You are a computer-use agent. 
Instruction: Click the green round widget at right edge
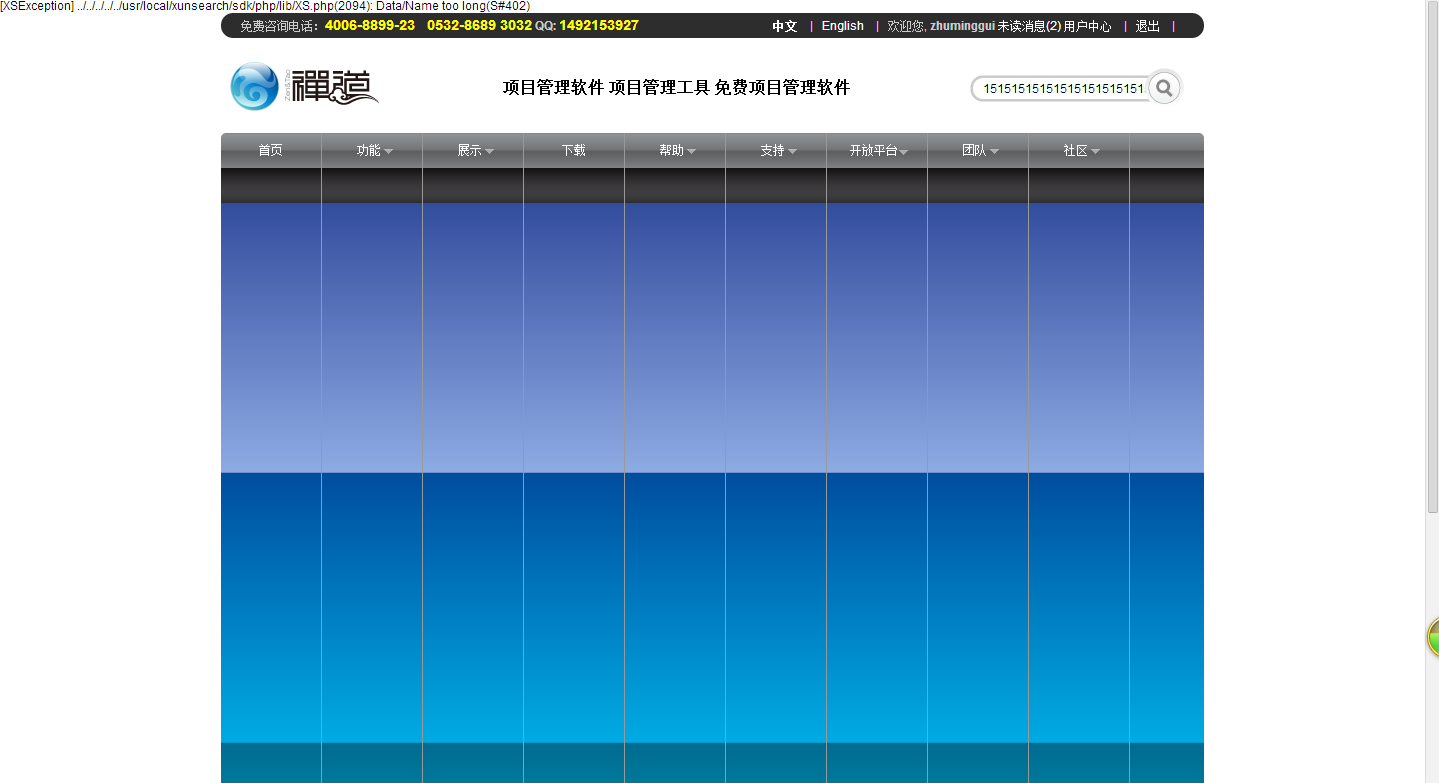[1433, 637]
